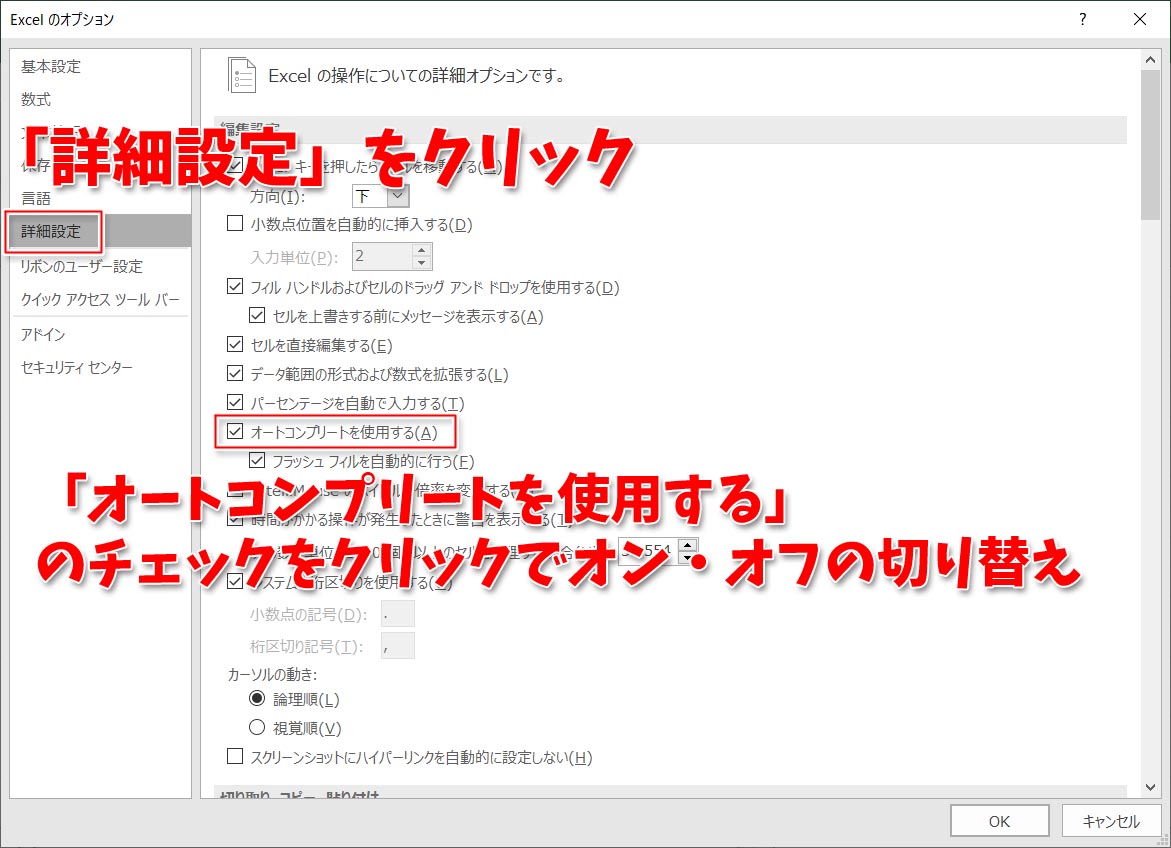Click the 桁区切り記号 input field
Screen dimensions: 1171x848
tap(397, 646)
